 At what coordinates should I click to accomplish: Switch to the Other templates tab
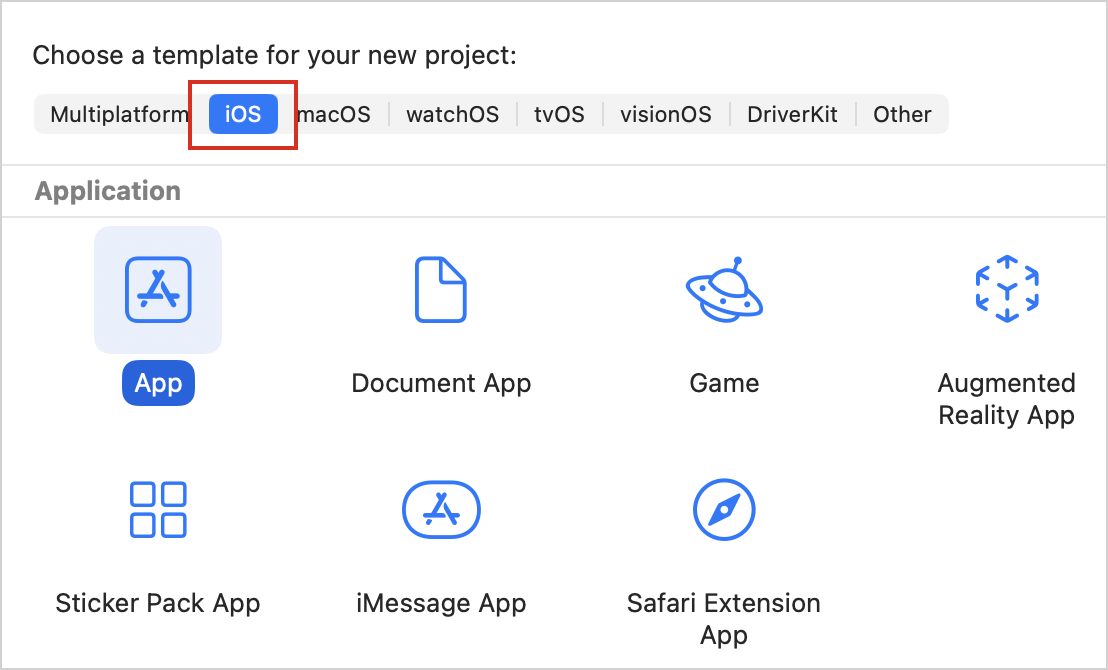click(902, 114)
